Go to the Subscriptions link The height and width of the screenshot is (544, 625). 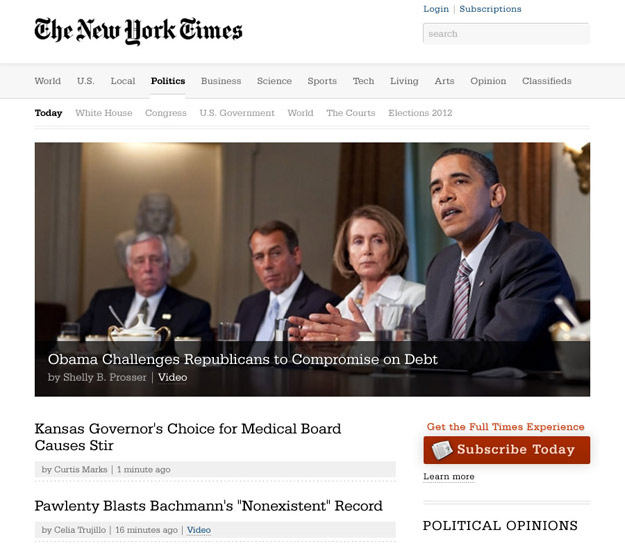coord(490,9)
